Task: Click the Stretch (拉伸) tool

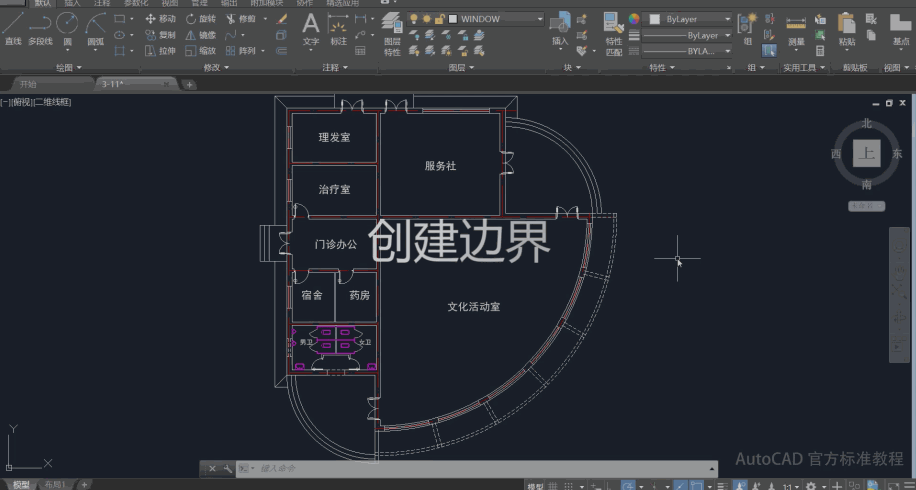Action: [160, 51]
